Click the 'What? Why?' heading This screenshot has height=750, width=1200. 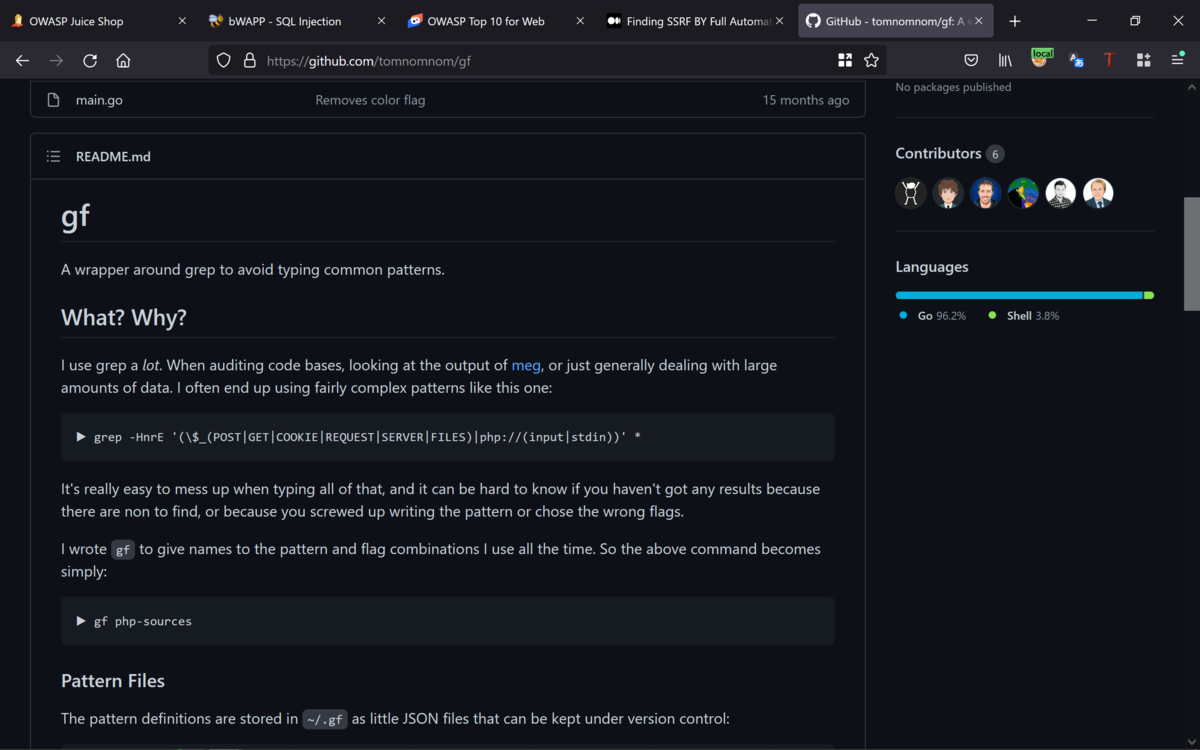tap(124, 317)
